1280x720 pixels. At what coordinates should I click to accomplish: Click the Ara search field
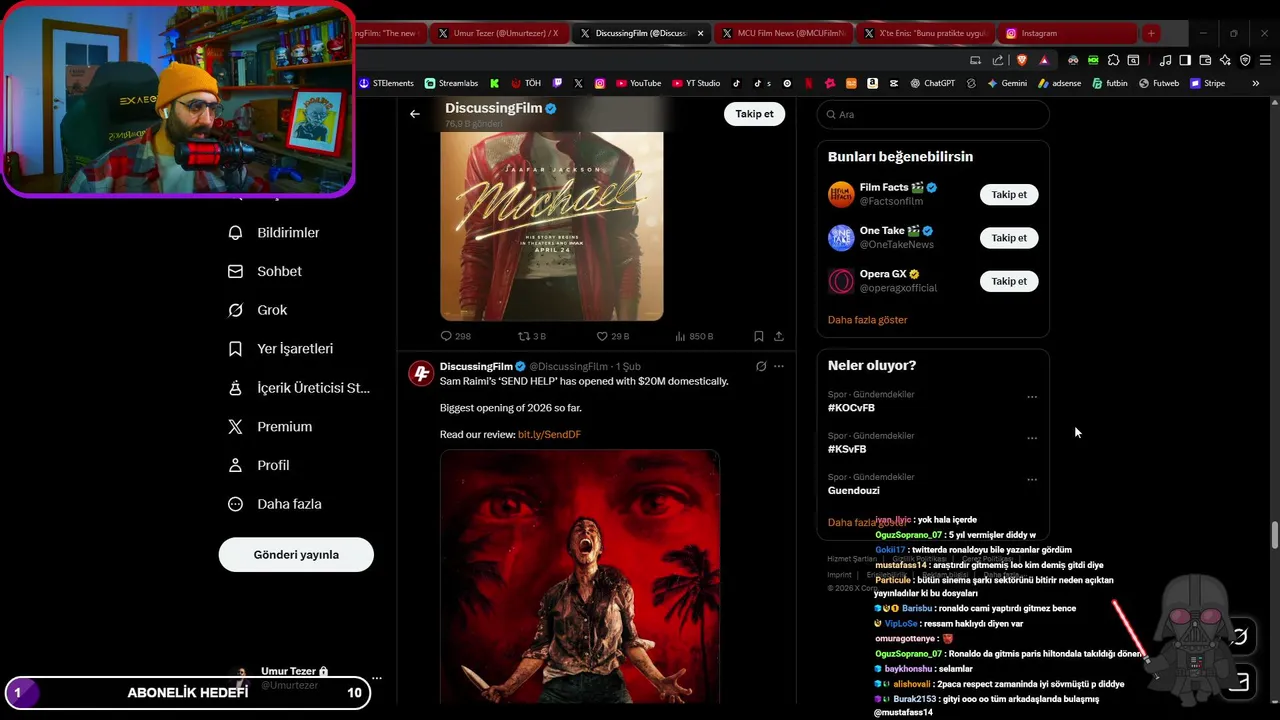coord(932,115)
